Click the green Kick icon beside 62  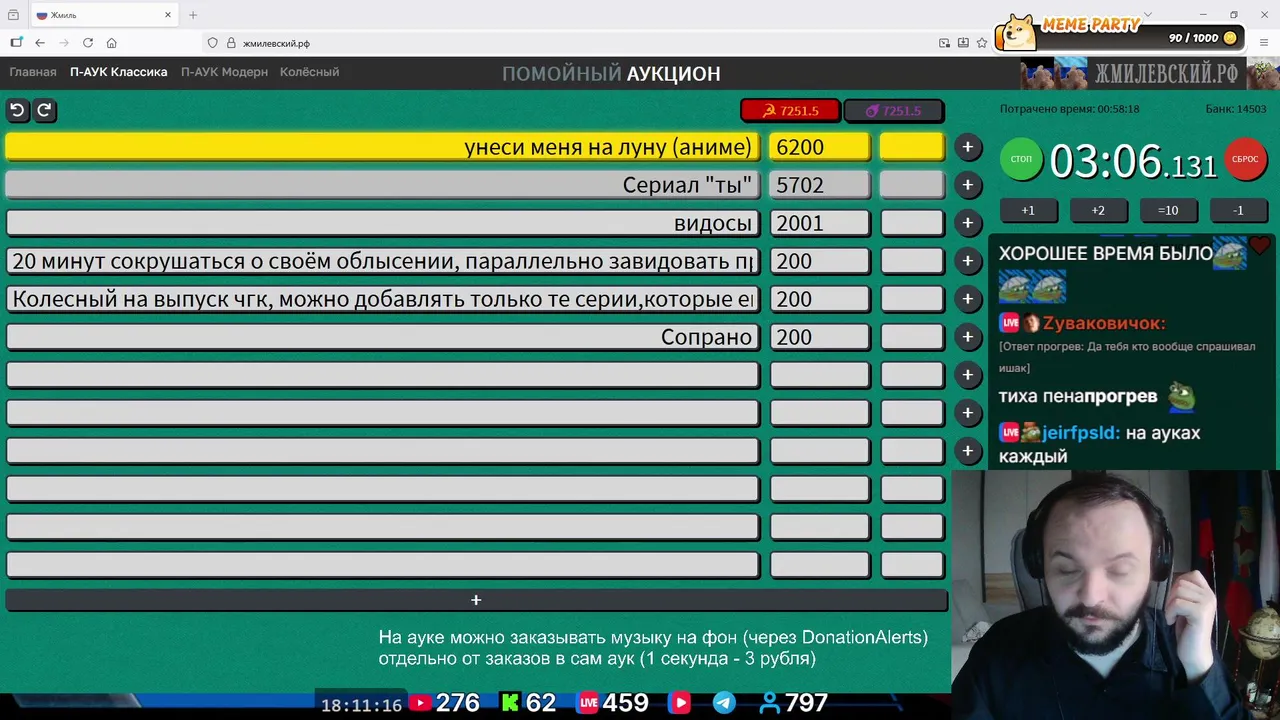510,703
